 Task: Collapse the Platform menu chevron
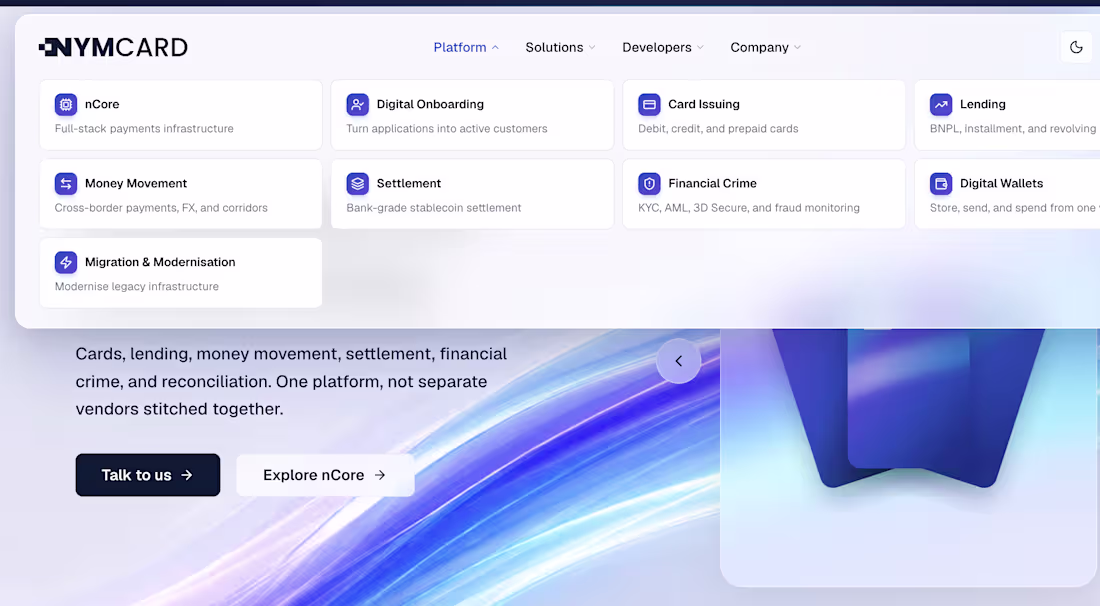click(x=495, y=48)
